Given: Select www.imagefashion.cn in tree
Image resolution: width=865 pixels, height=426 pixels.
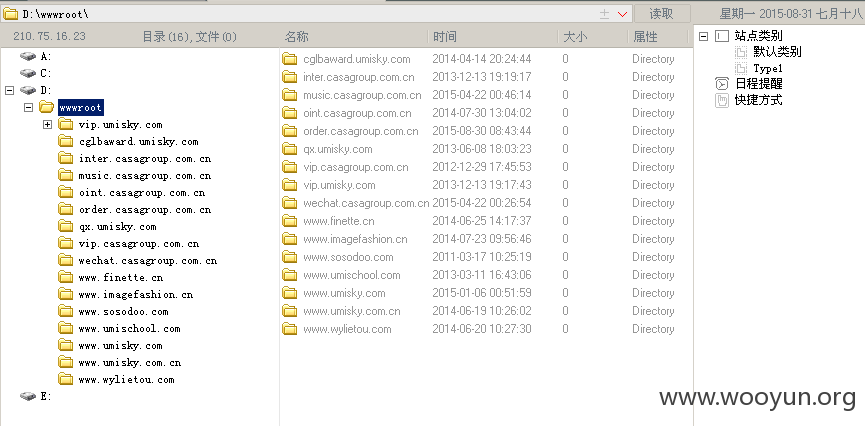Looking at the screenshot, I should (136, 295).
